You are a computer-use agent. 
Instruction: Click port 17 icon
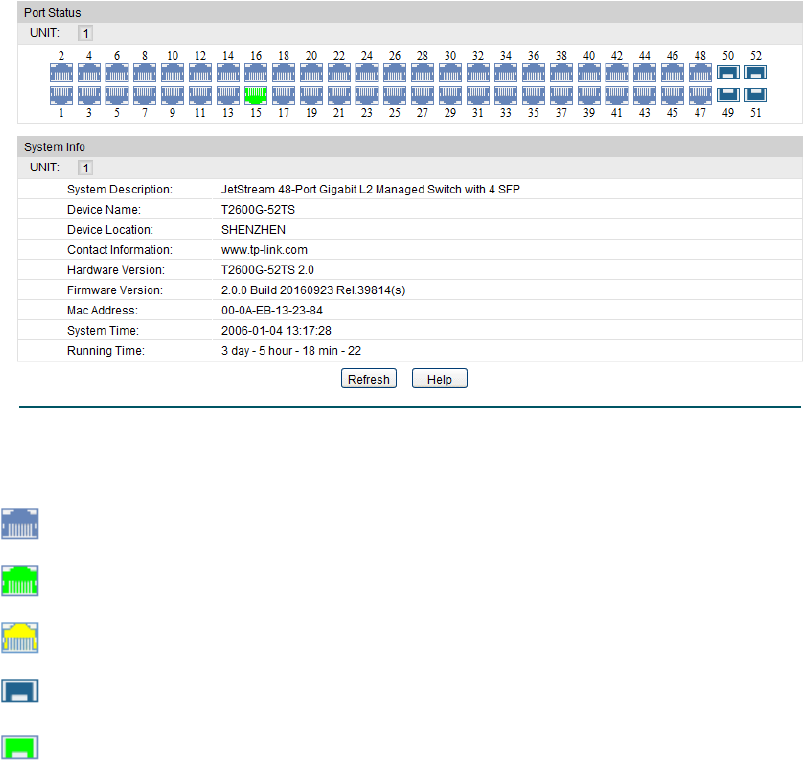[284, 95]
